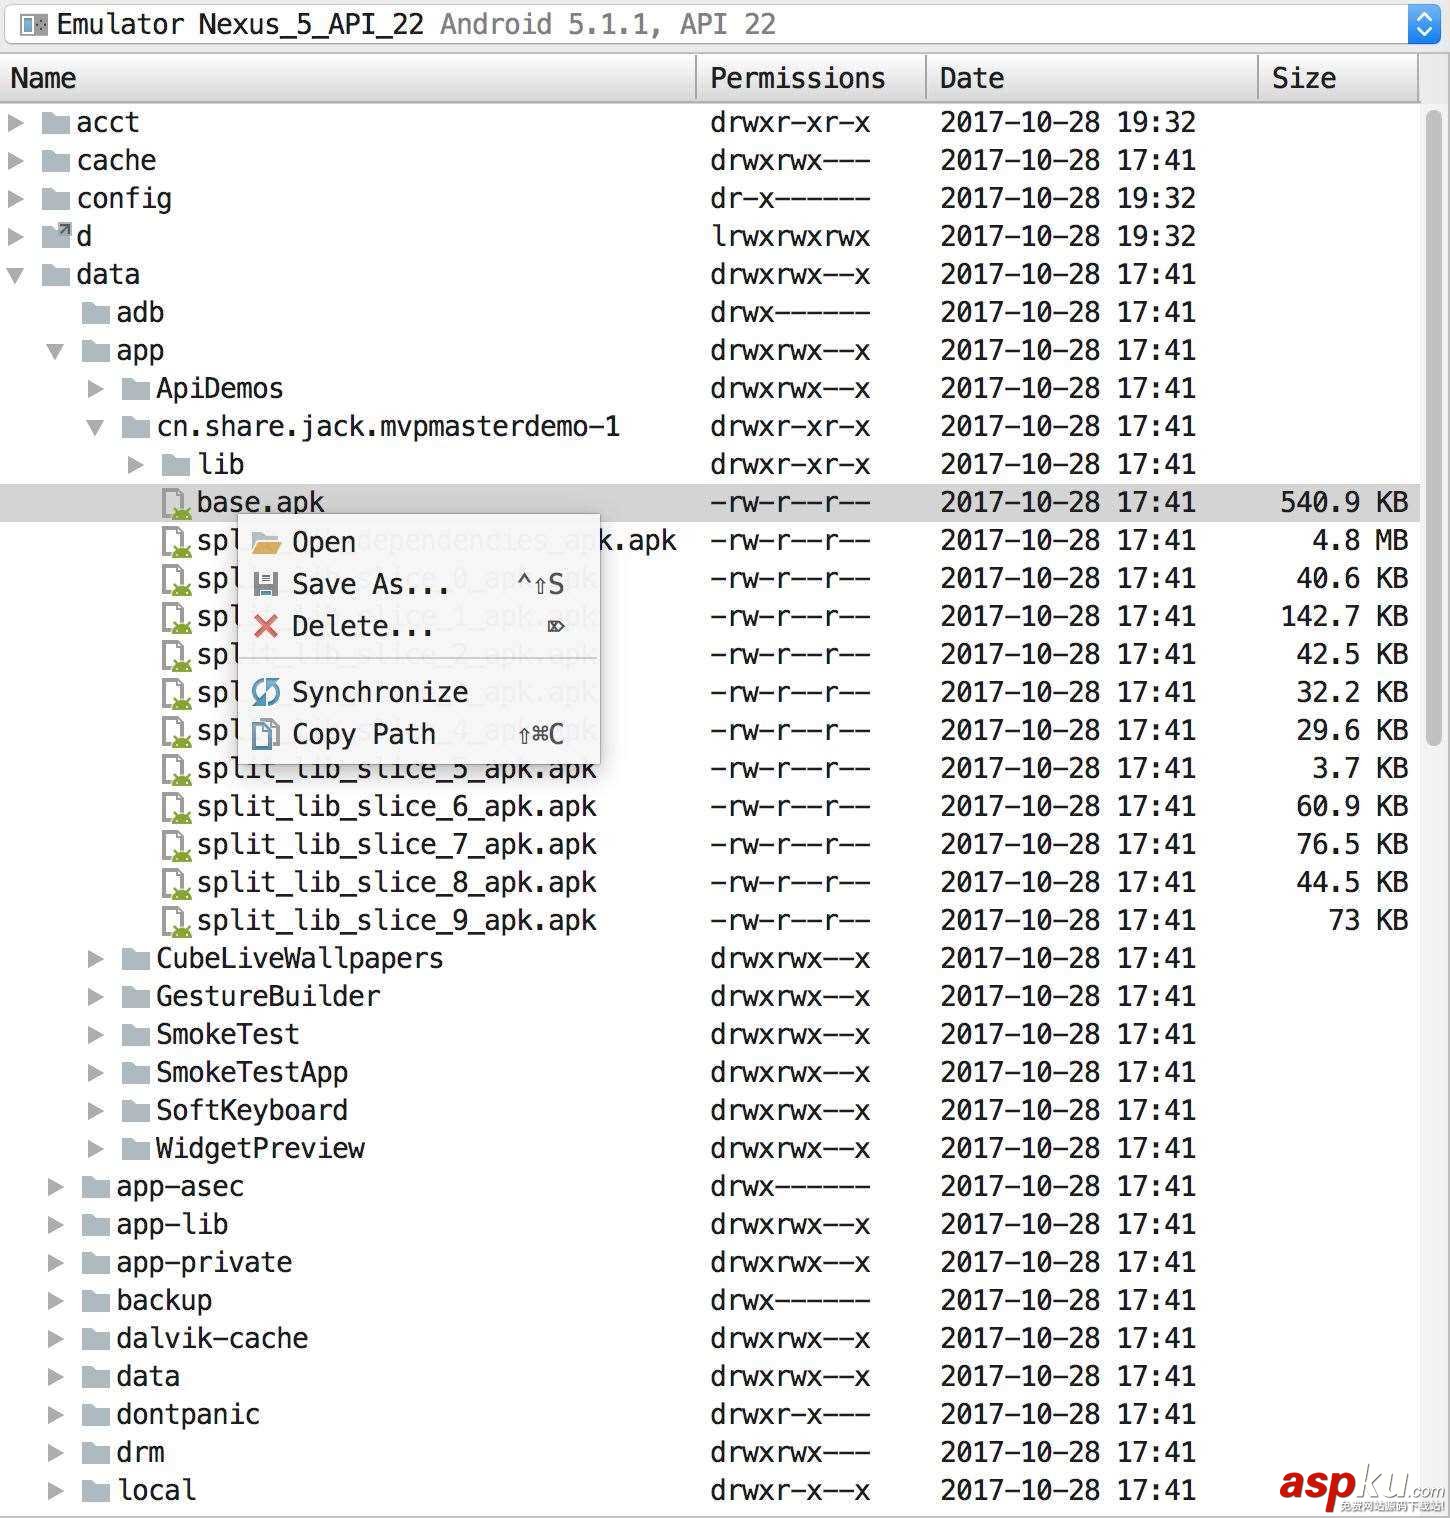Choose Open from the context menu

[x=325, y=541]
